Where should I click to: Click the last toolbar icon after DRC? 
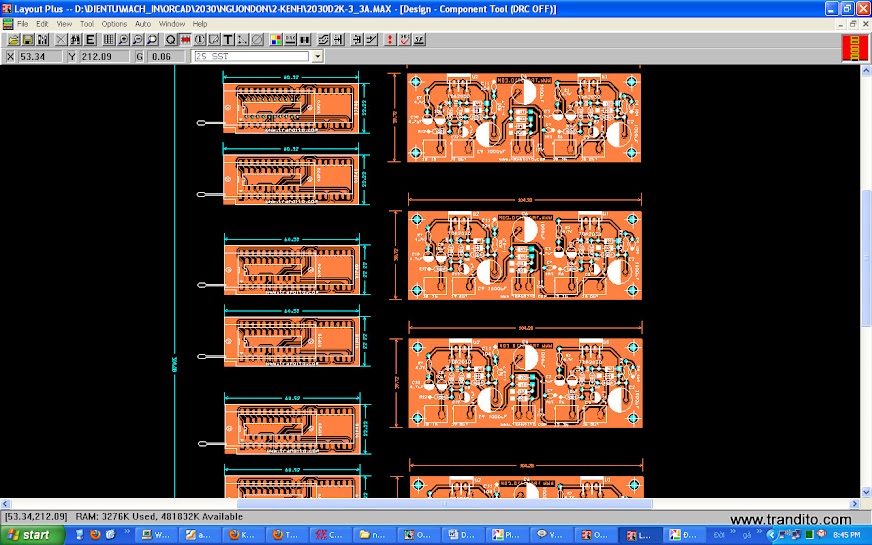(x=419, y=39)
